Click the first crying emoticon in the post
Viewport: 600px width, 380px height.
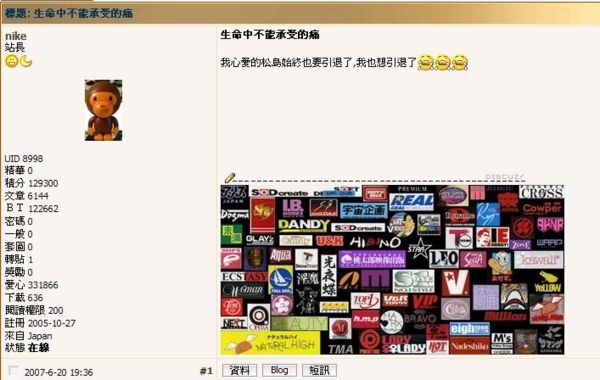pos(426,63)
